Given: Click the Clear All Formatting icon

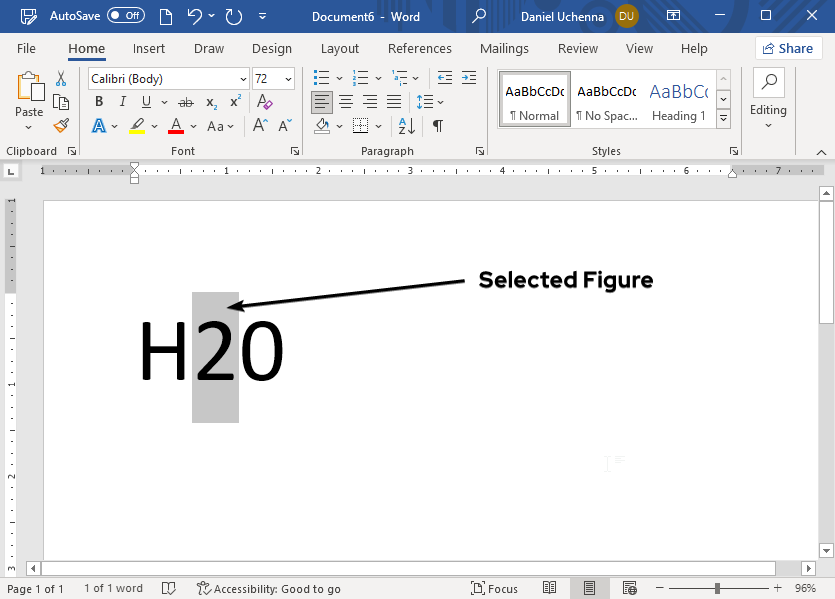Looking at the screenshot, I should (x=264, y=102).
